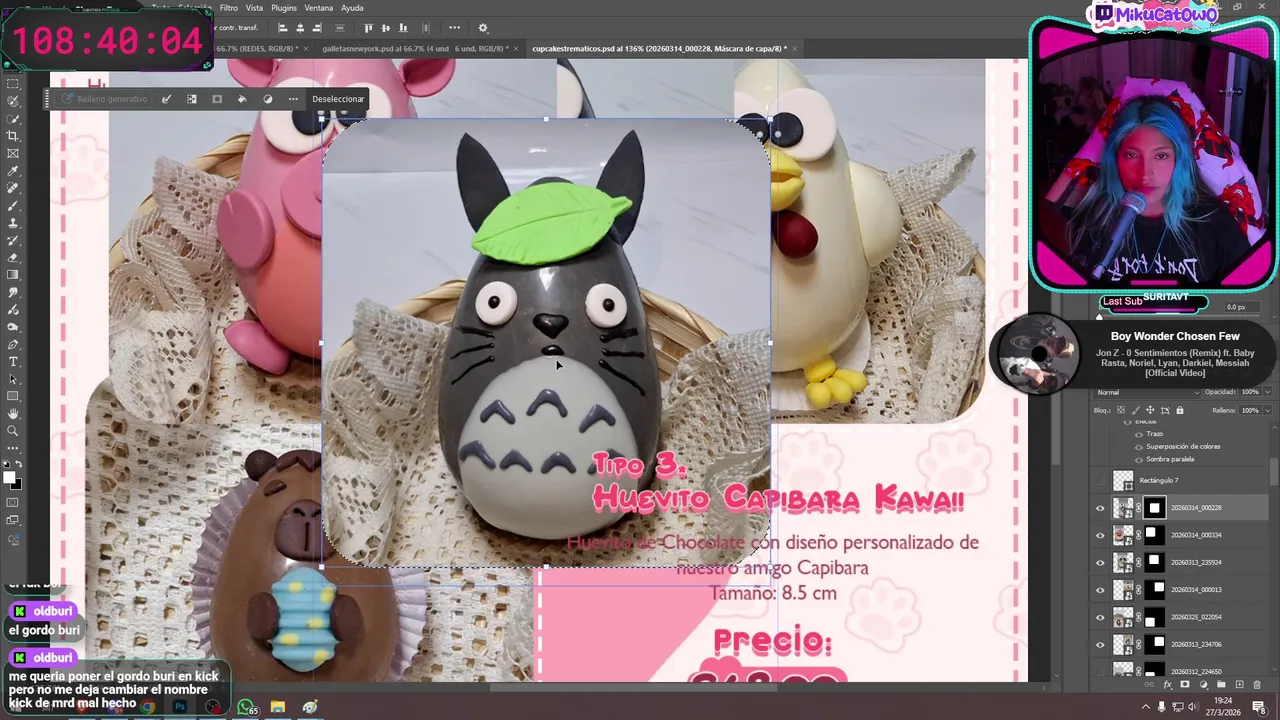Select the Rectangular Marquee tool

click(13, 84)
